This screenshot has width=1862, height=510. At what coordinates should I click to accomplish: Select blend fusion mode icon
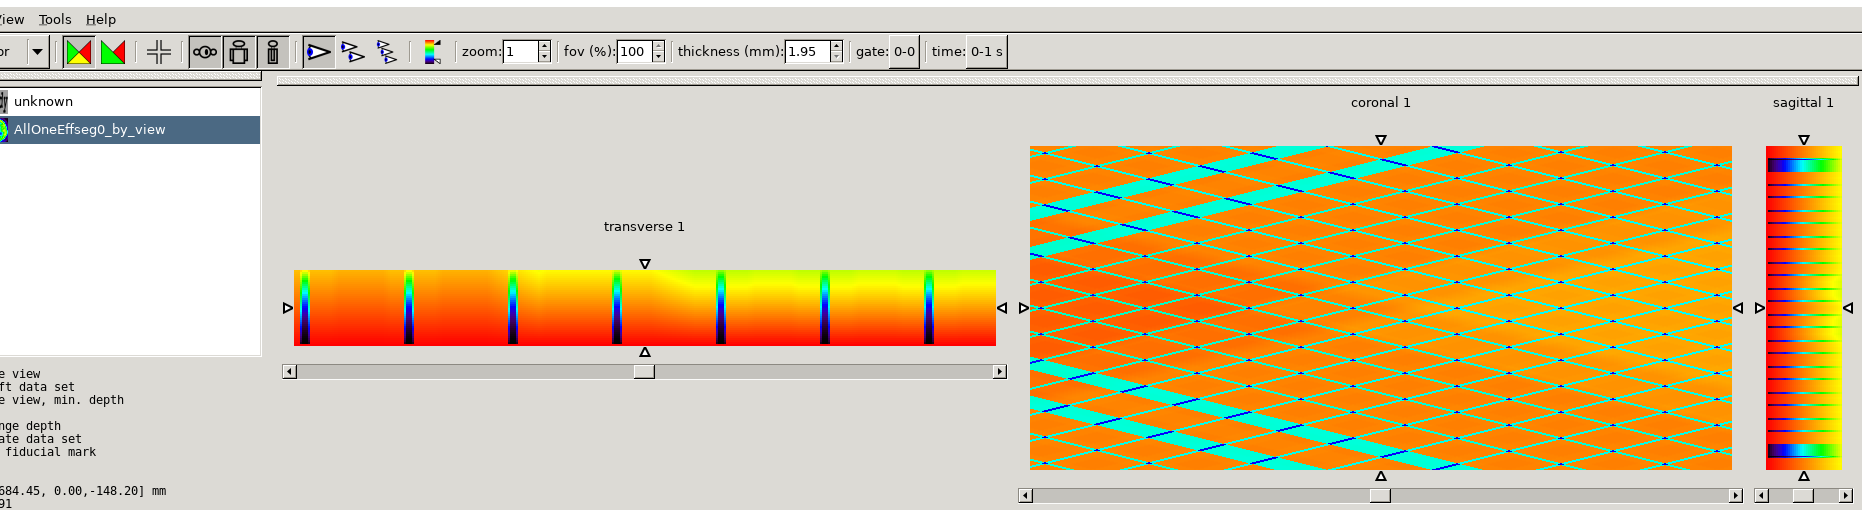tap(79, 52)
